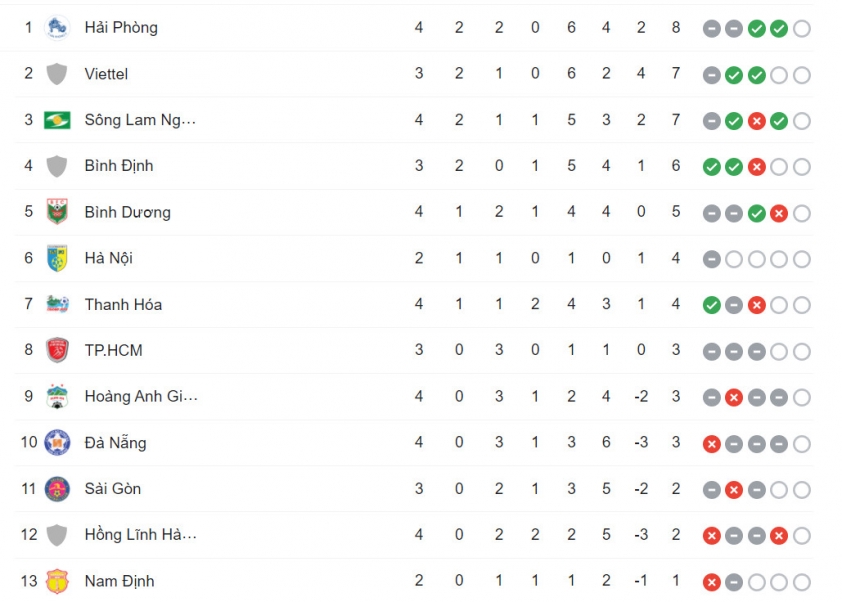Click Hải Phòng's points value 8
The height and width of the screenshot is (602, 842).
[676, 27]
